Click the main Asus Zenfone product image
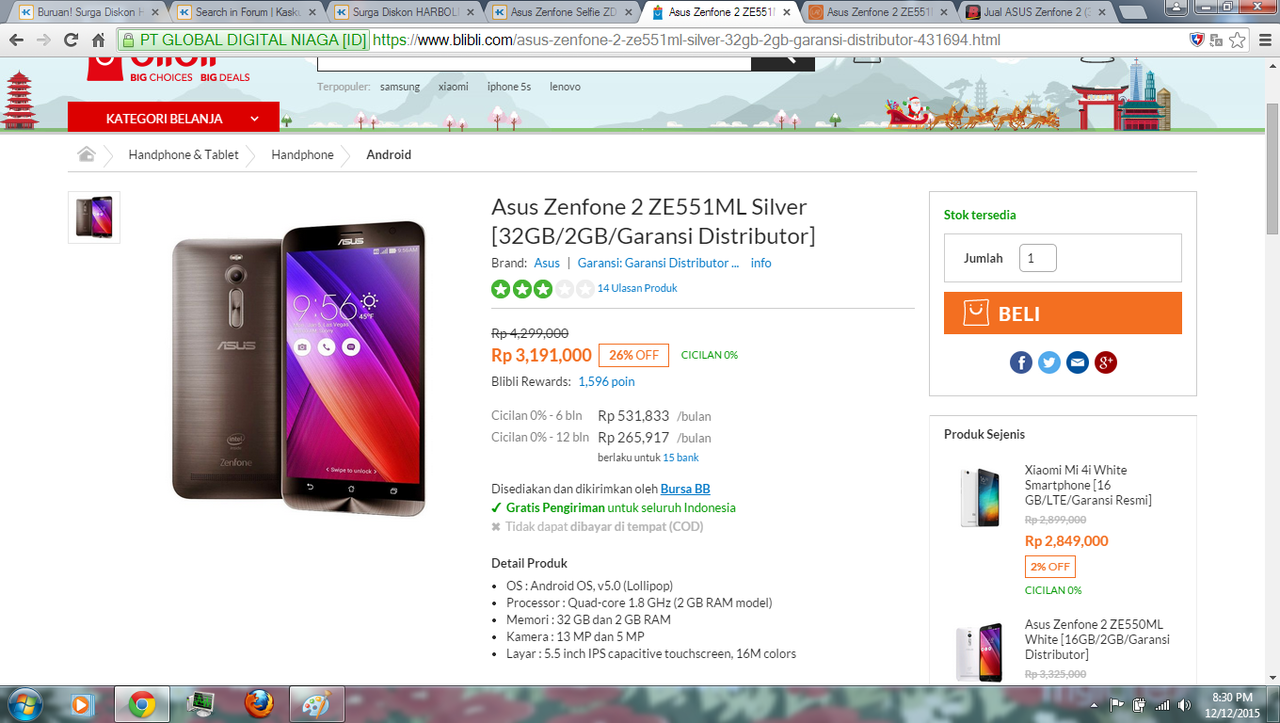 299,366
